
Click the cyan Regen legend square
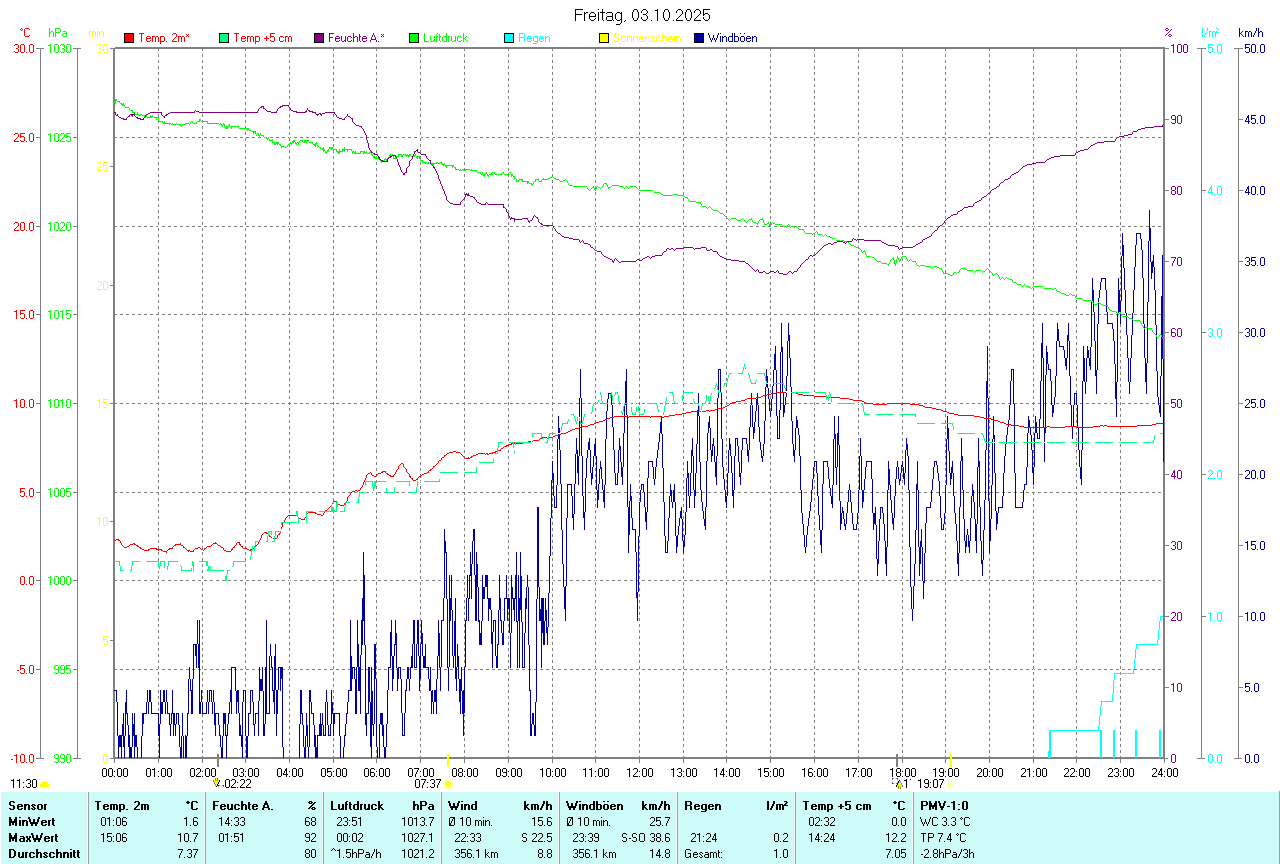pos(509,38)
